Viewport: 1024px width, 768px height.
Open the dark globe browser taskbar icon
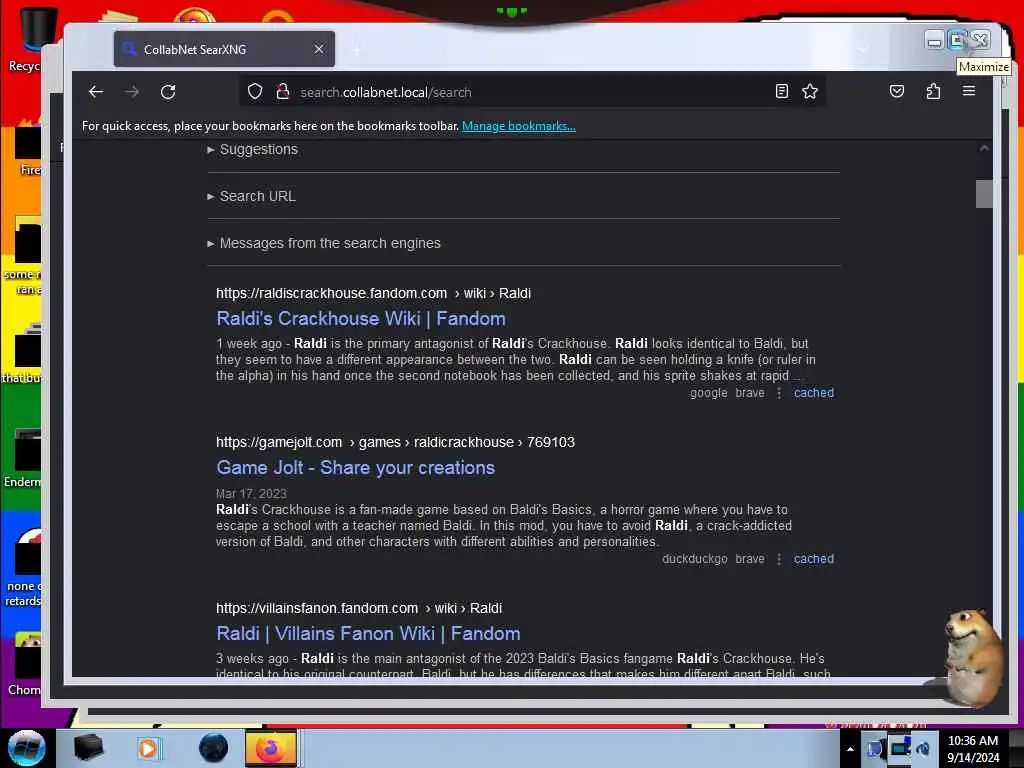coord(213,748)
